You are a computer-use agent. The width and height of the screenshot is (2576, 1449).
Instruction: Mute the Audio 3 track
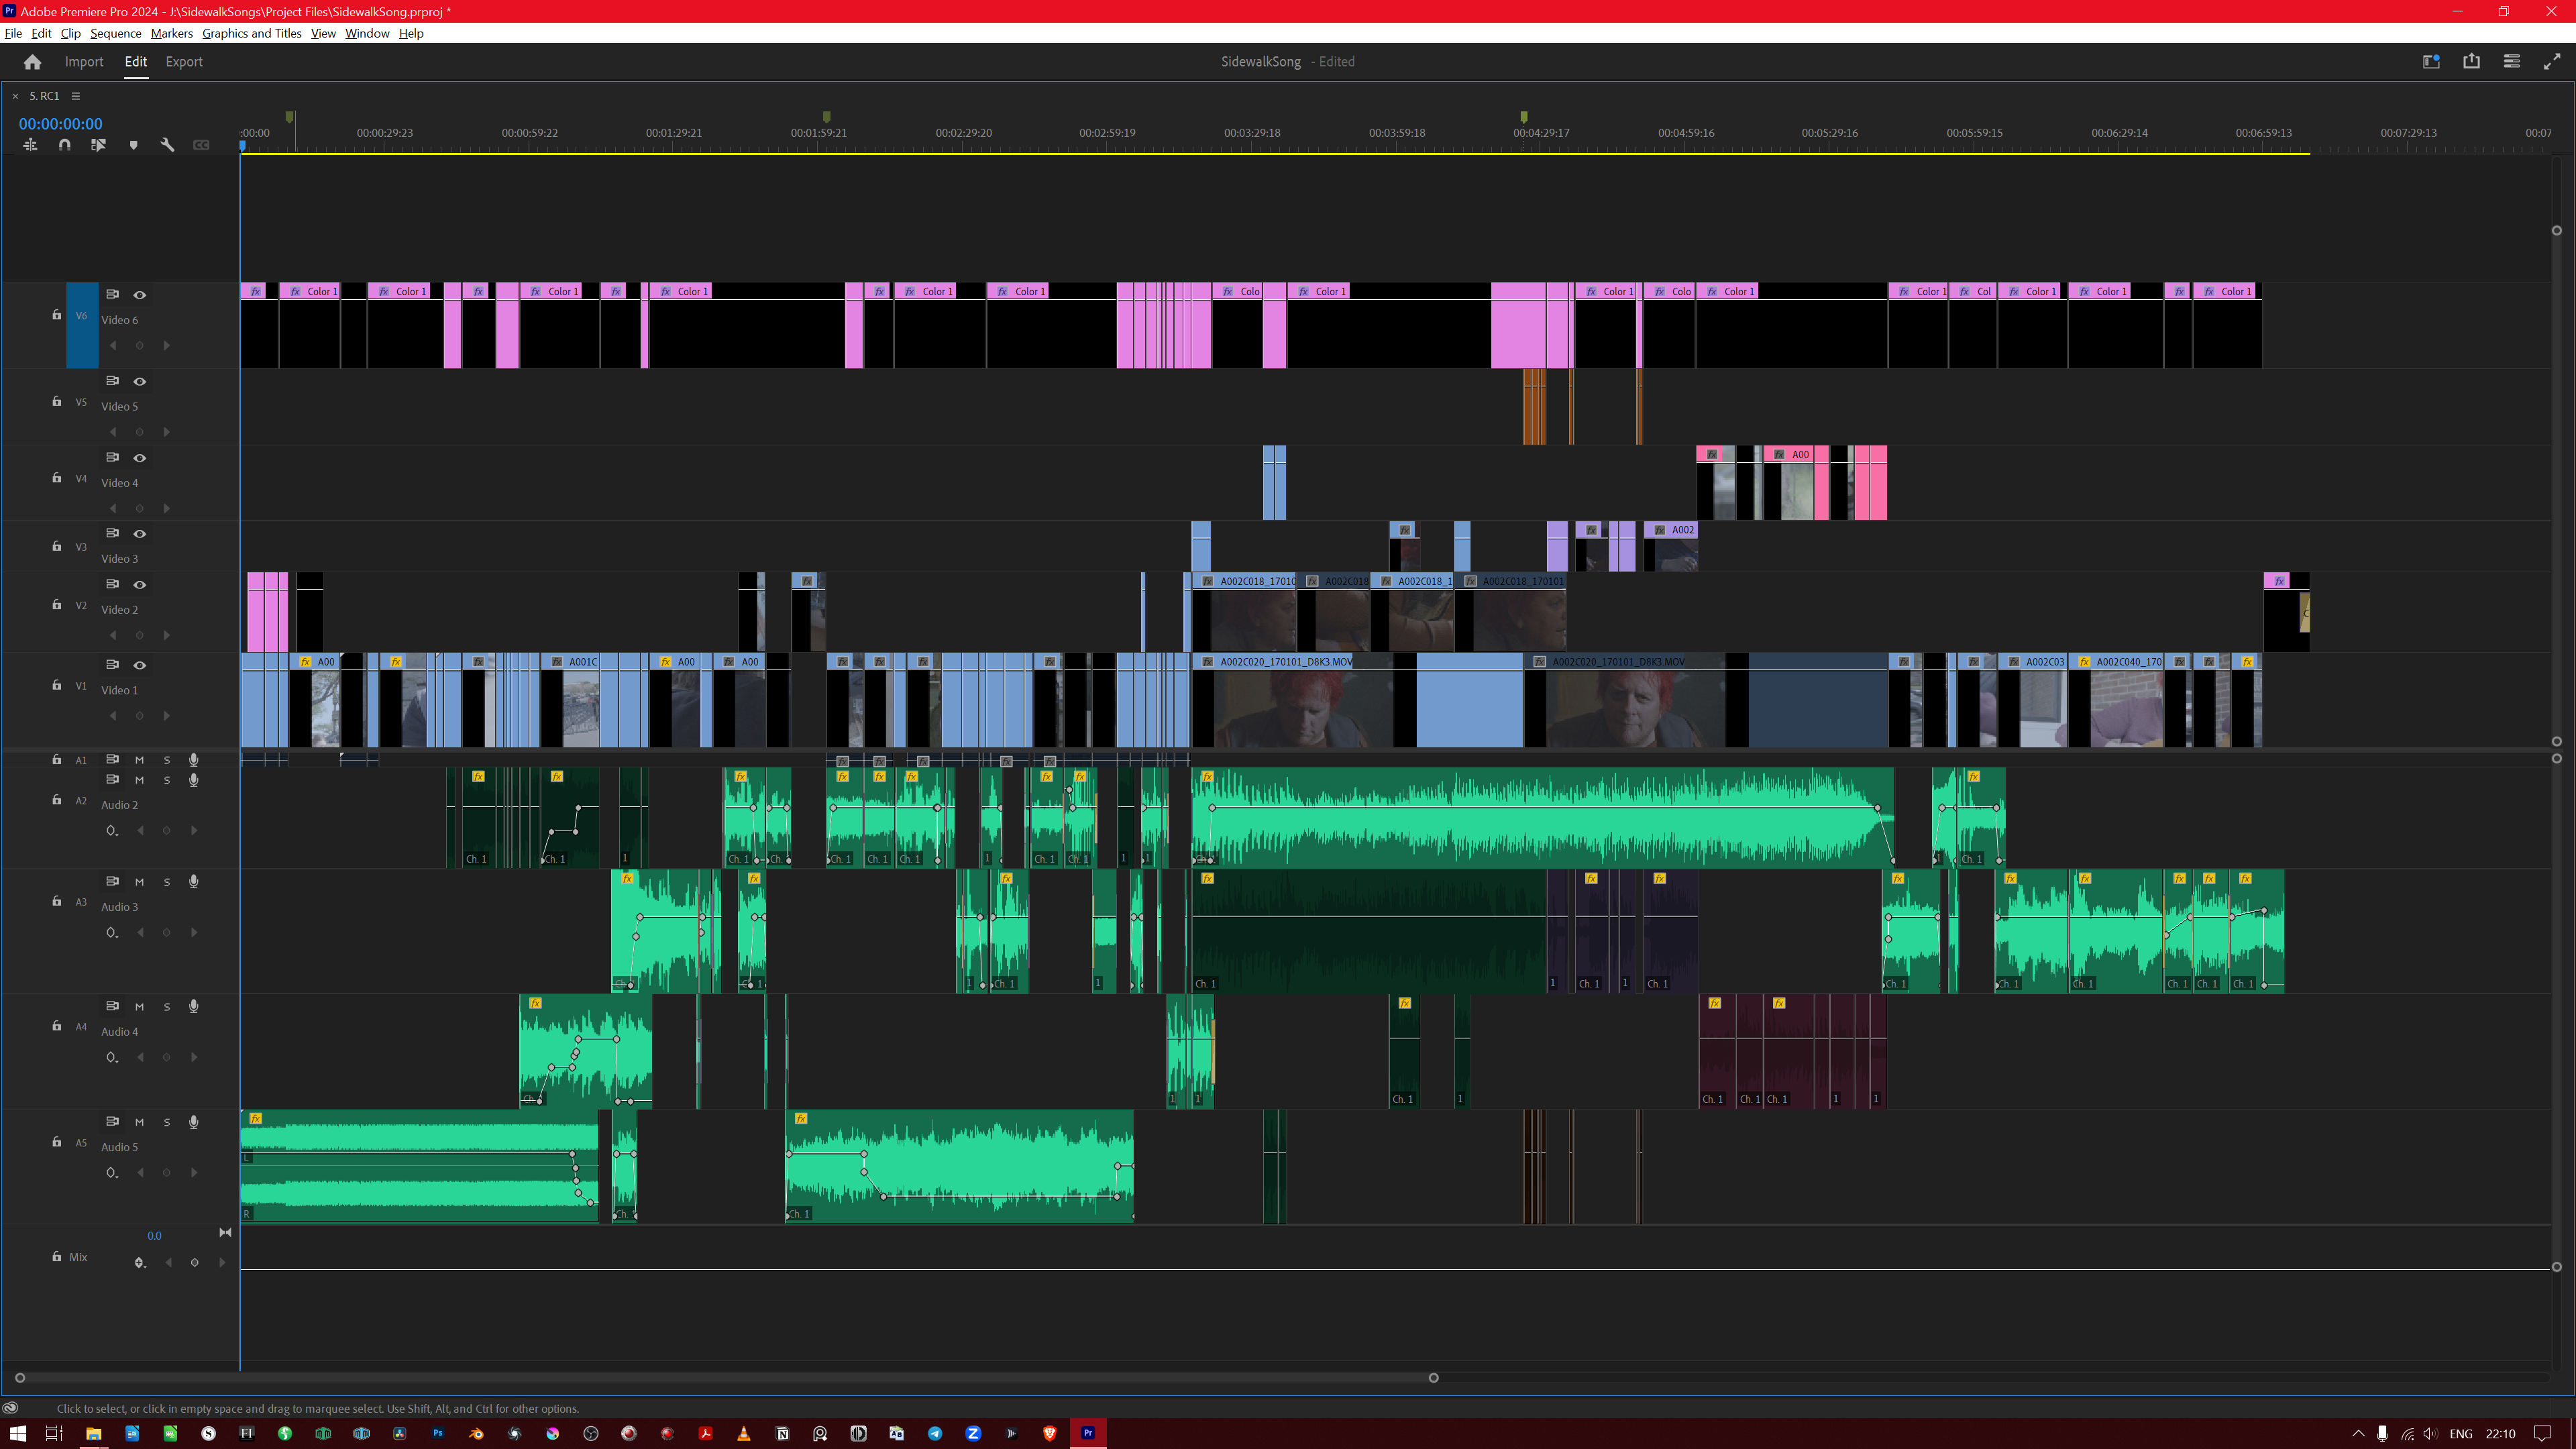(x=139, y=882)
